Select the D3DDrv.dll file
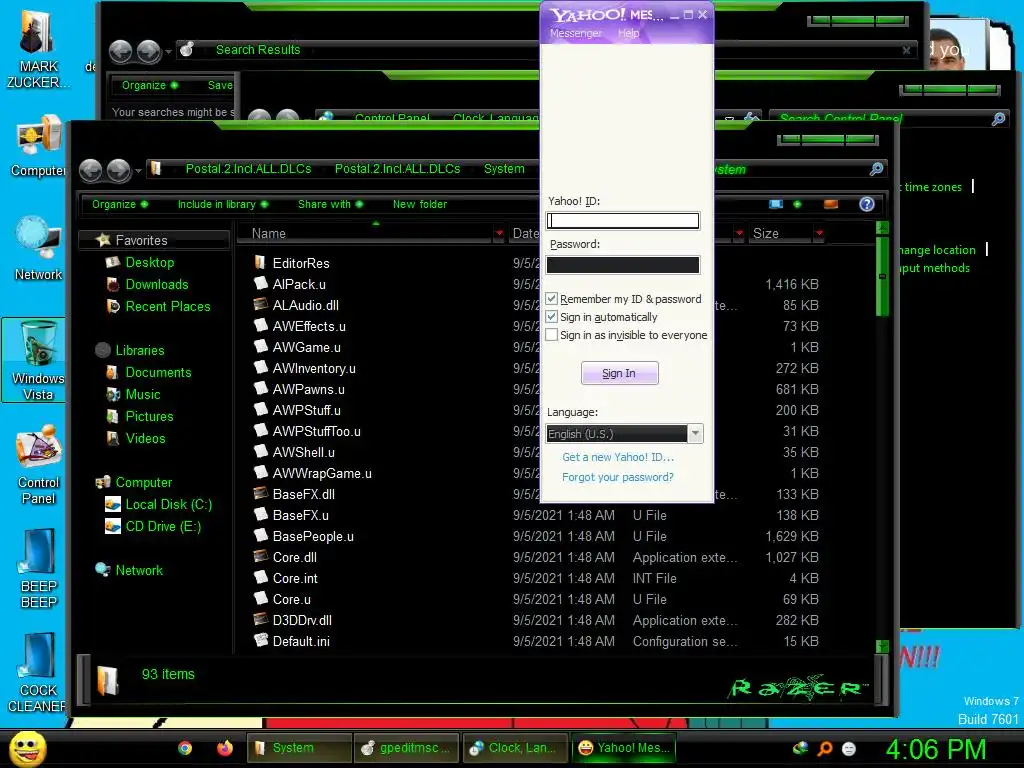 tap(302, 620)
